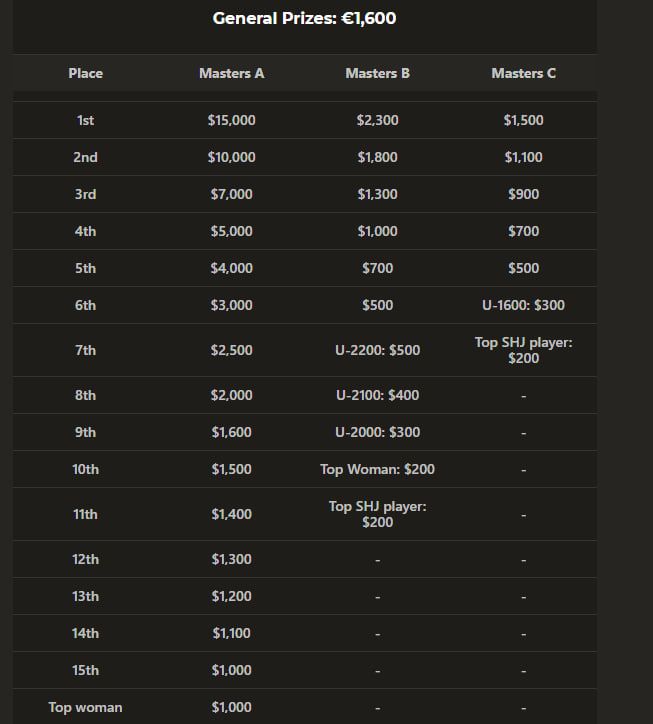Select the $10,000 second place prize
Image resolution: width=653 pixels, height=724 pixels.
(x=231, y=157)
